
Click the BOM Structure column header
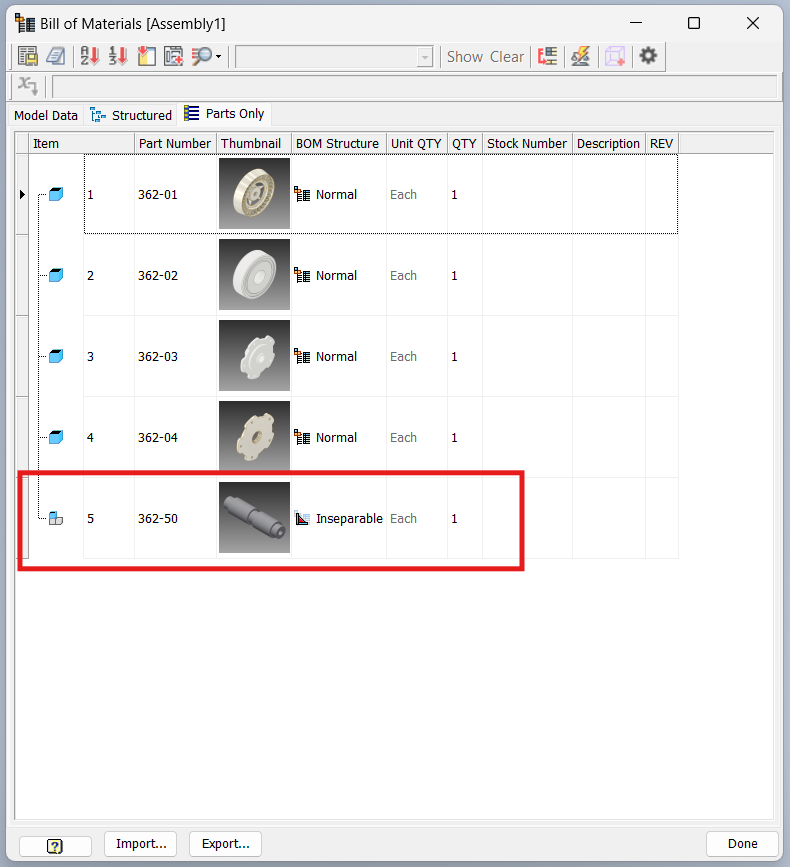coord(338,144)
